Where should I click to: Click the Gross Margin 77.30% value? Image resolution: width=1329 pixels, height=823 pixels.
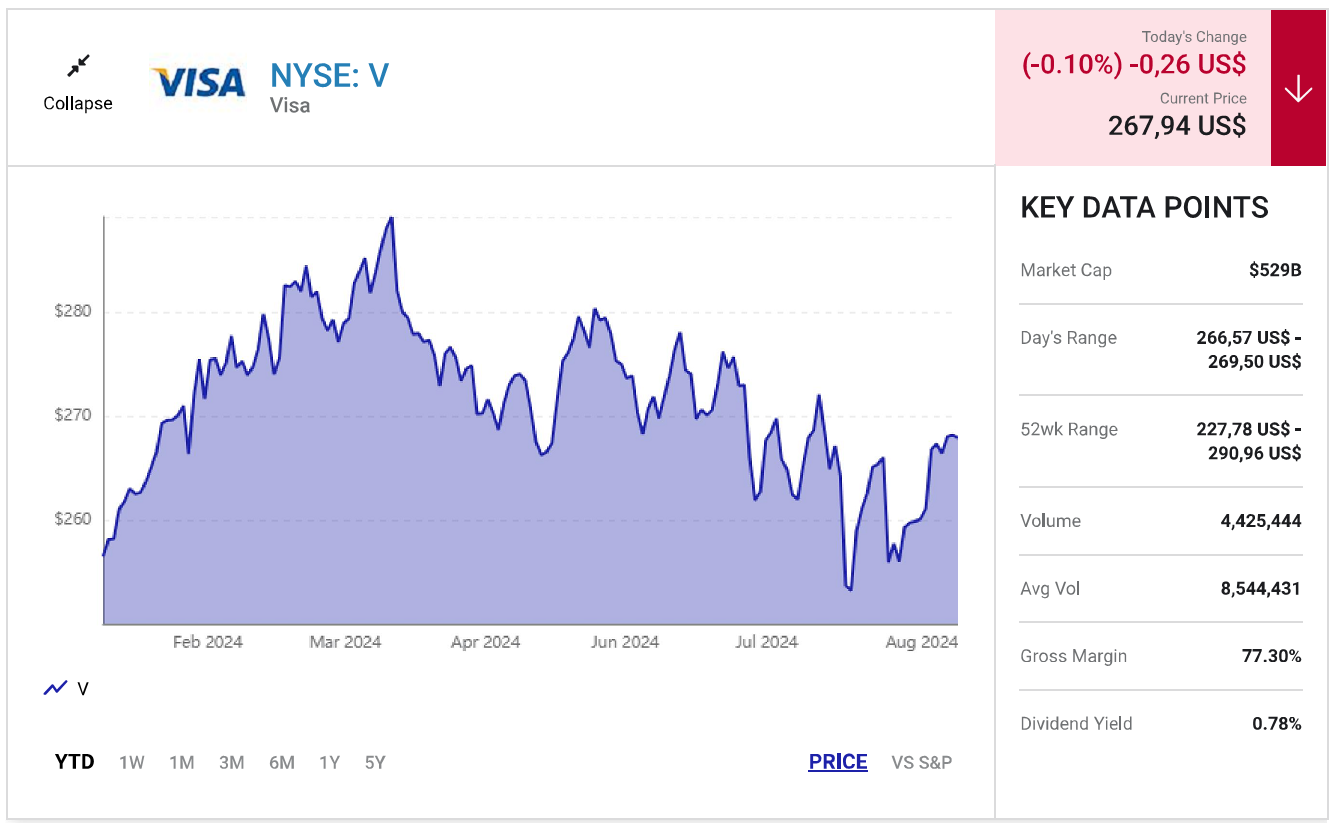(x=1271, y=656)
